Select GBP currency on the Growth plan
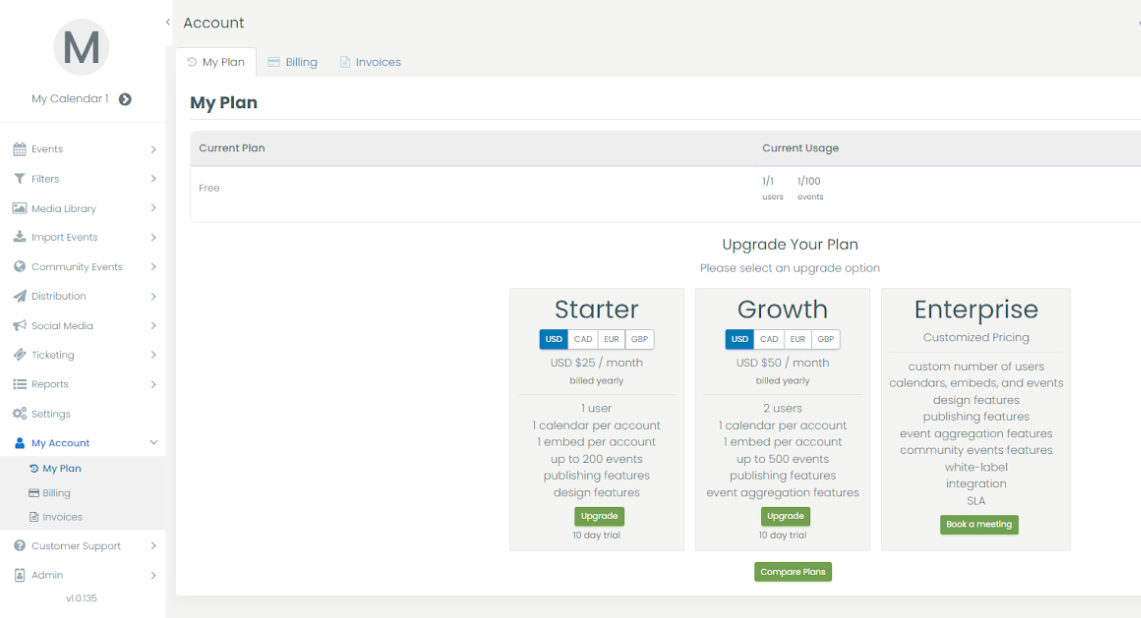1141x618 pixels. click(826, 339)
